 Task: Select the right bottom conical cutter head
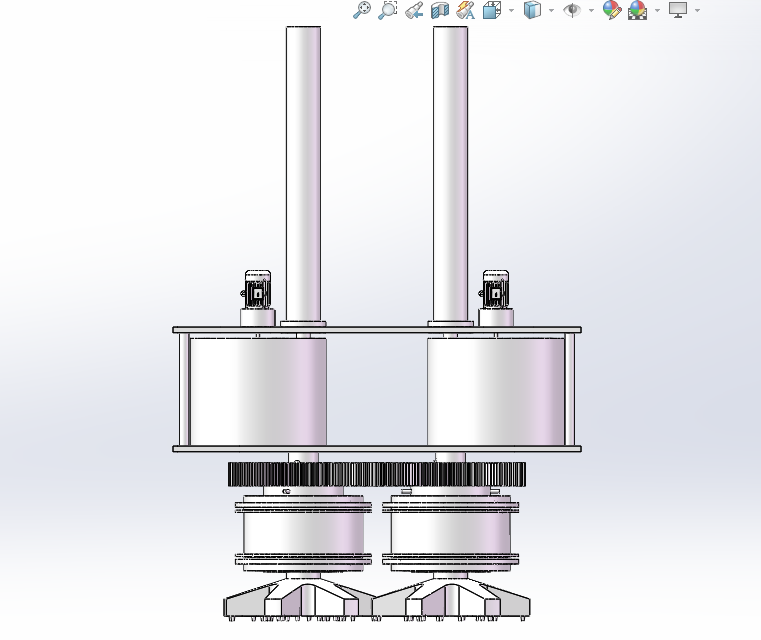[x=451, y=599]
